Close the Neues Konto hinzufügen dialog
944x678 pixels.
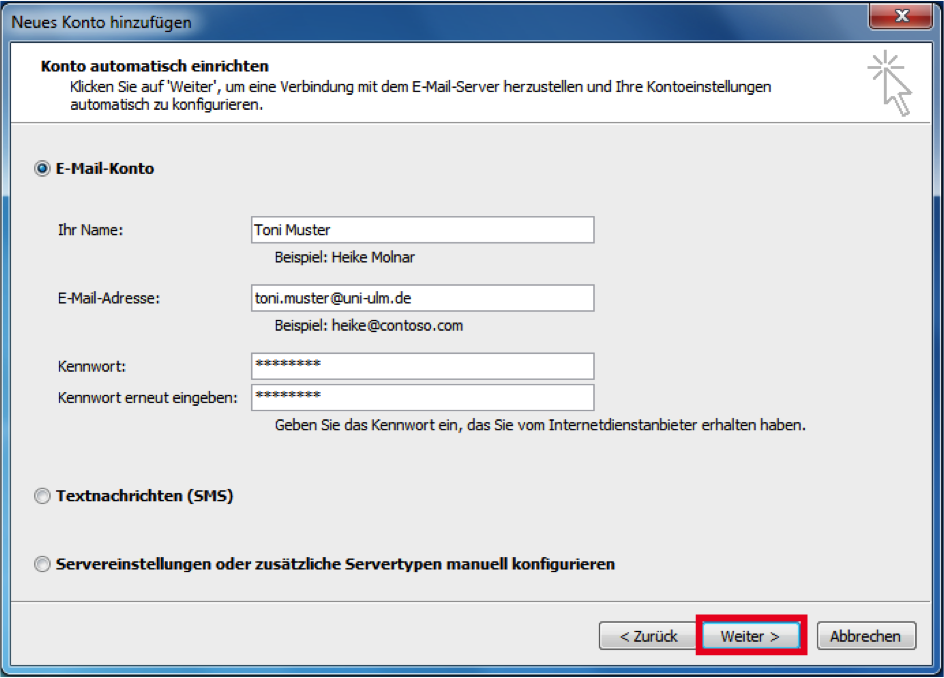901,17
